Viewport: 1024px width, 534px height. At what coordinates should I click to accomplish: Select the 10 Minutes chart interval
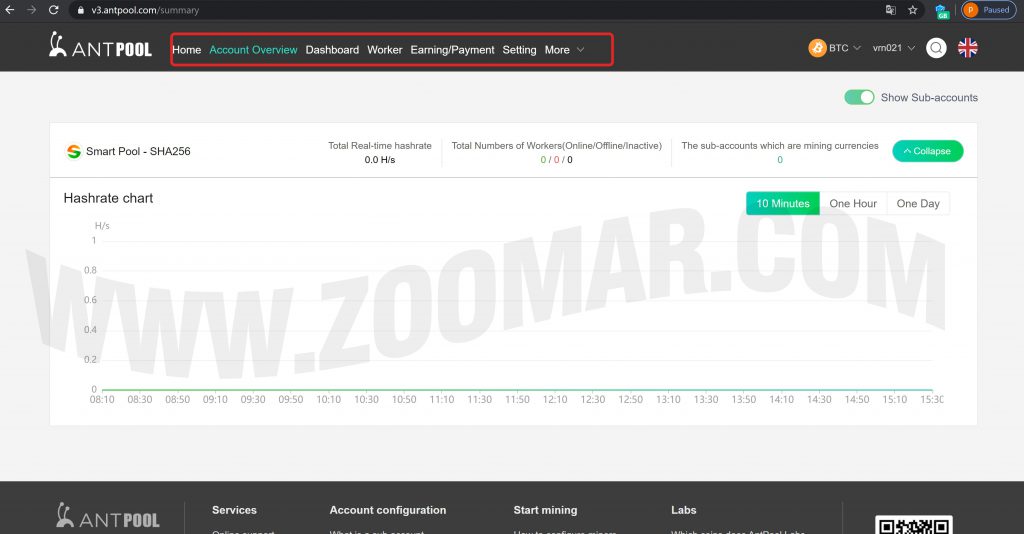click(782, 203)
